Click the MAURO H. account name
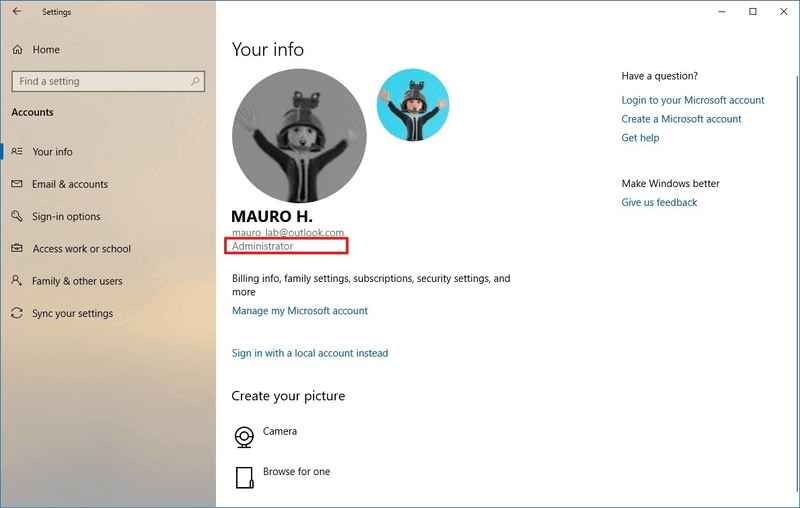Viewport: 800px width, 508px height. click(x=272, y=216)
